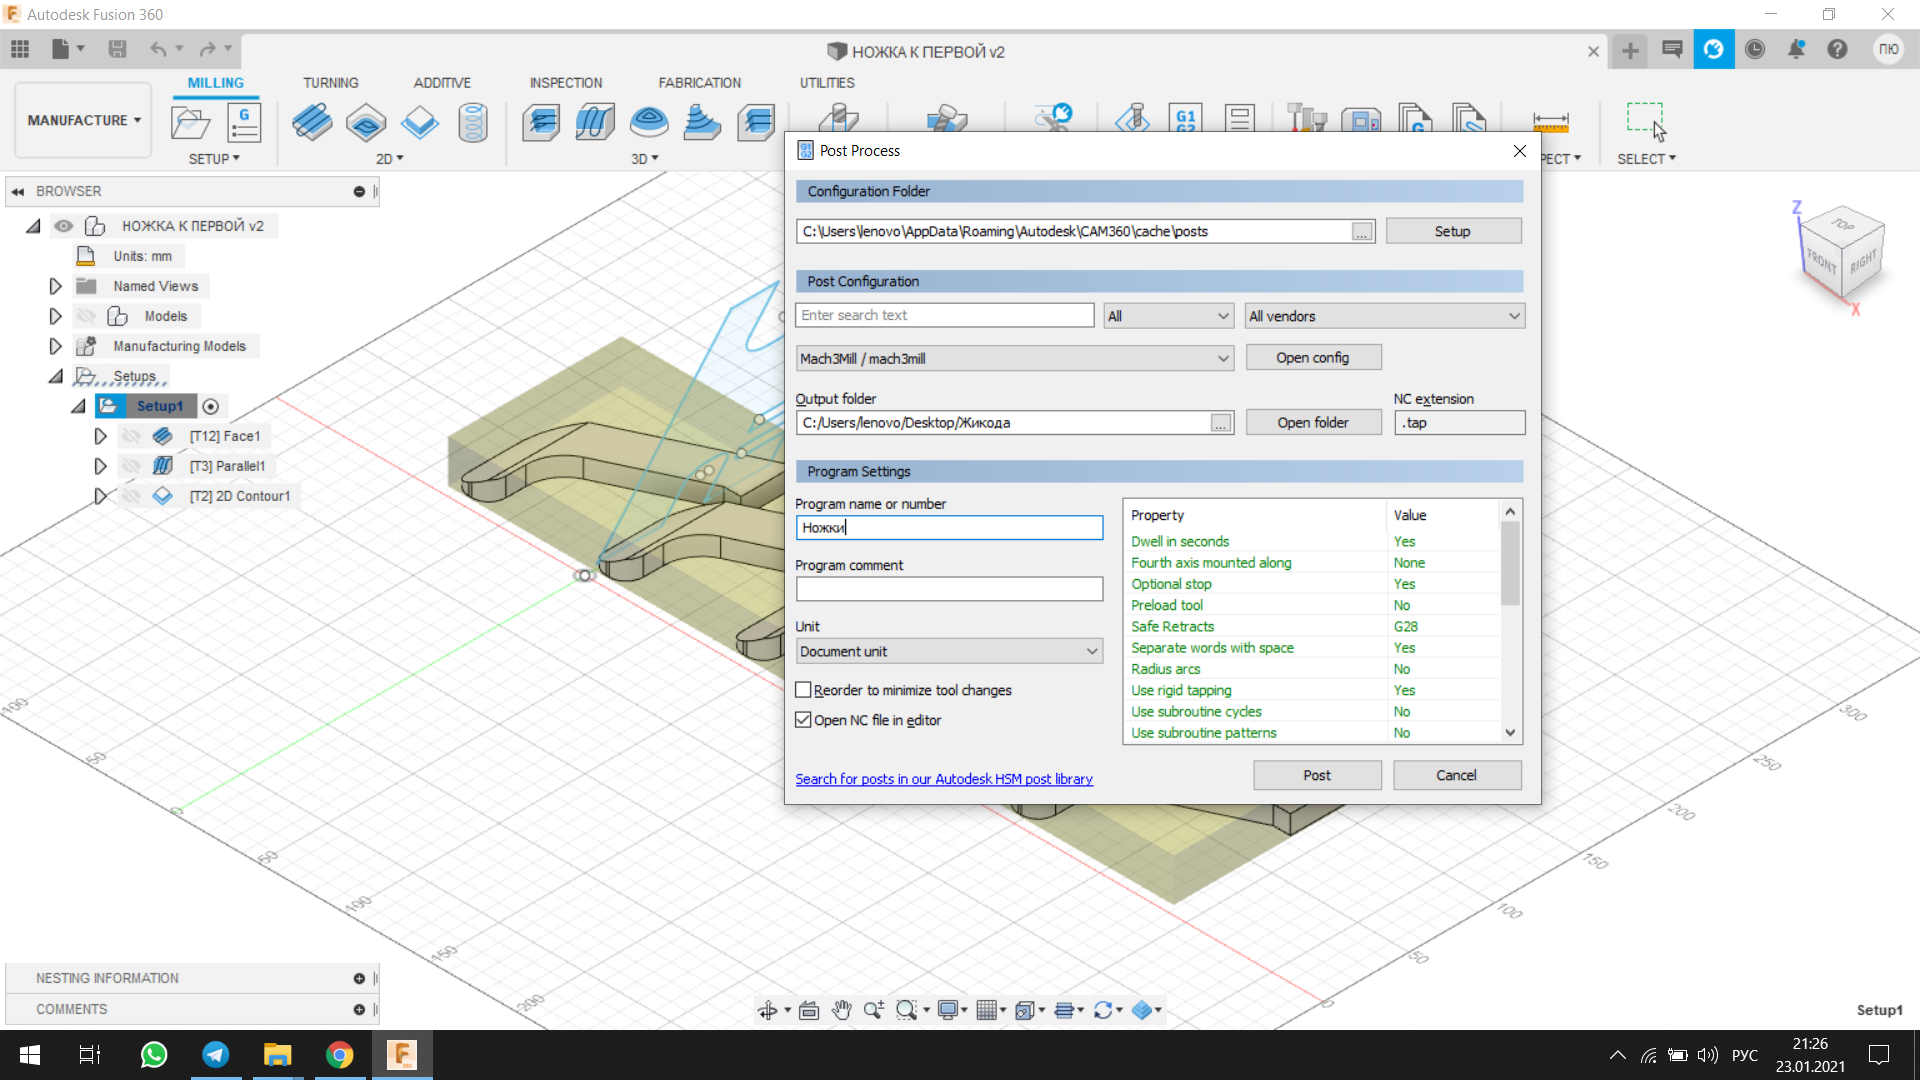Select the 3D Contour stepped icon
The height and width of the screenshot is (1080, 1920).
tap(702, 123)
